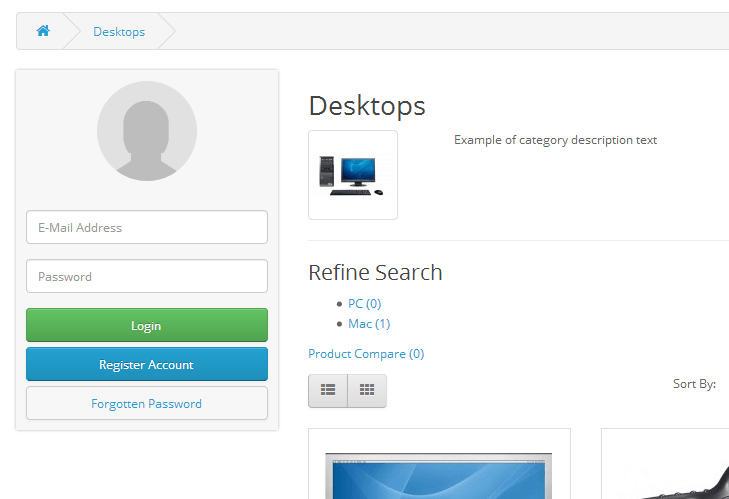
Task: Open the Forgotten Password link
Action: tap(147, 403)
